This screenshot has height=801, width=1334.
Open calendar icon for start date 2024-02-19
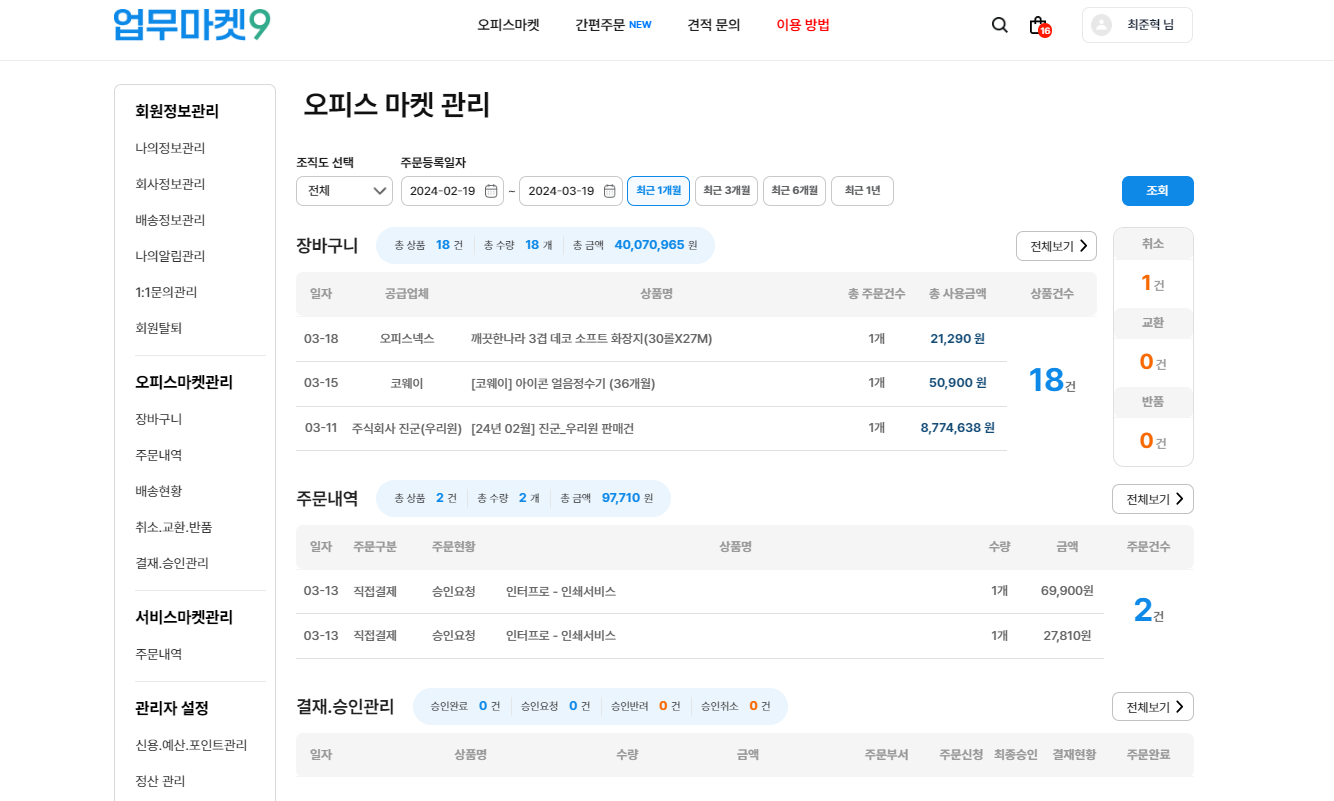tap(491, 191)
